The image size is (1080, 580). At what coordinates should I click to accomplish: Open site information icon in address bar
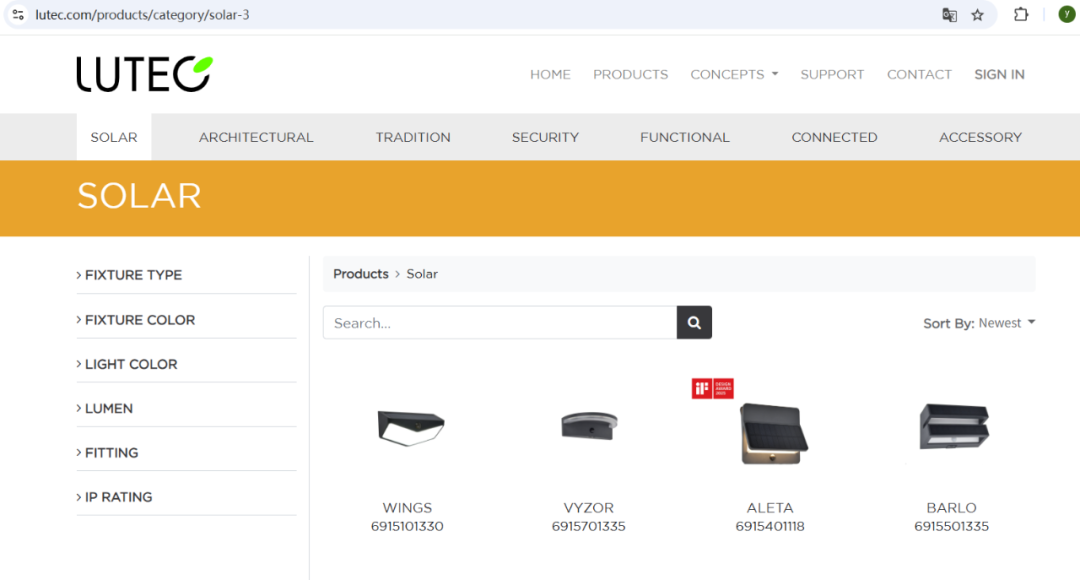coord(19,14)
